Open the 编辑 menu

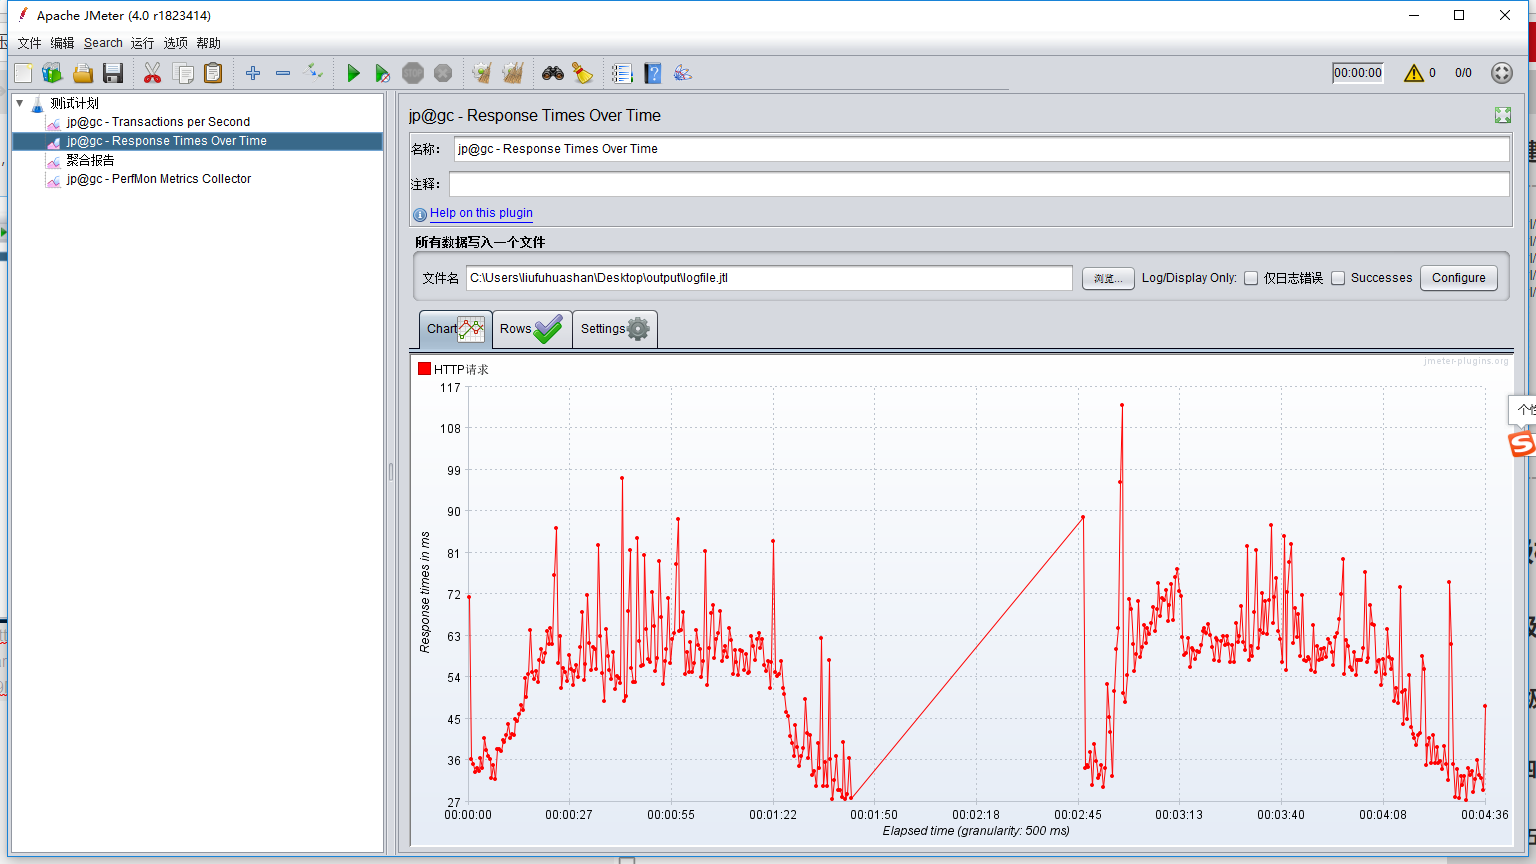[x=62, y=43]
